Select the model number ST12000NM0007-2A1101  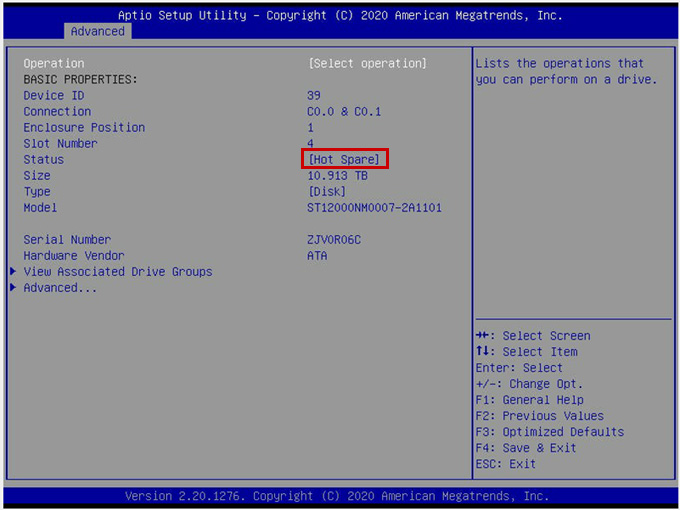374,207
